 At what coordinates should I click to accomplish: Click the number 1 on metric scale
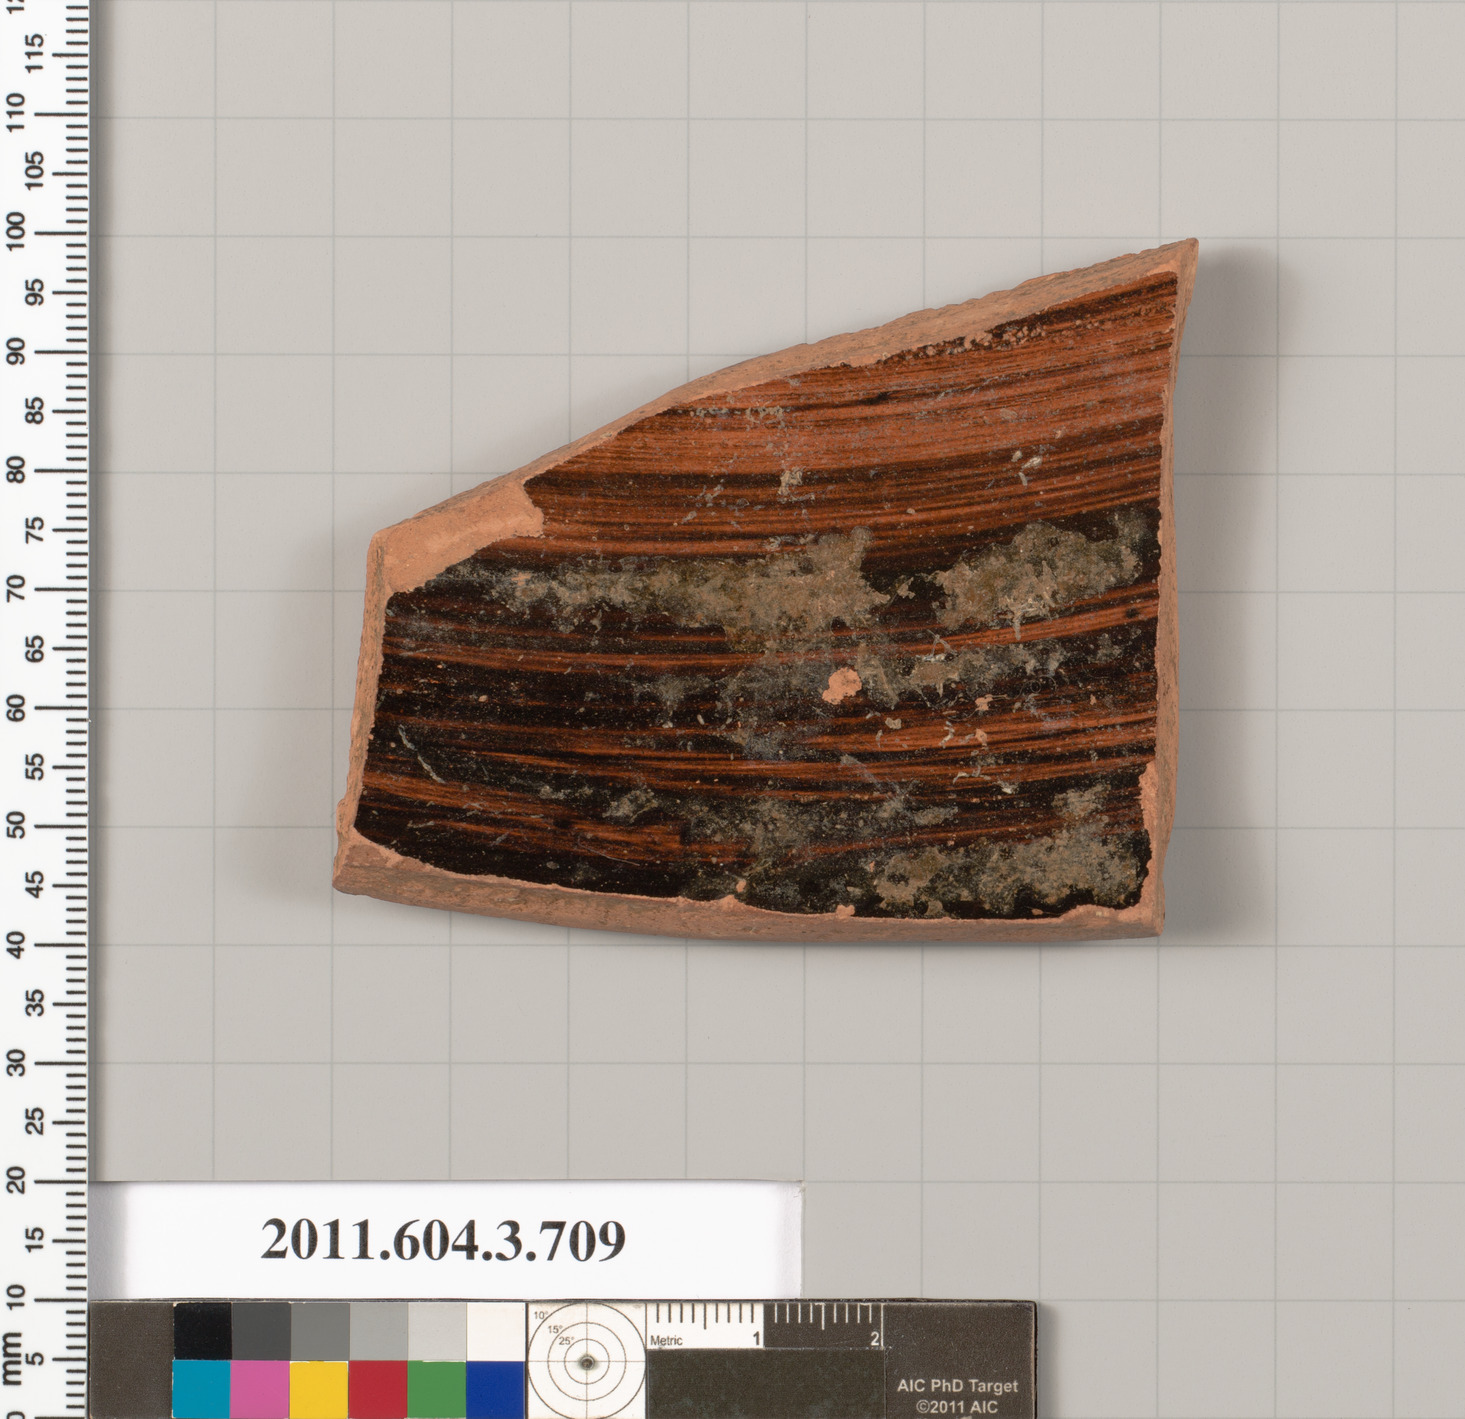[x=756, y=1339]
